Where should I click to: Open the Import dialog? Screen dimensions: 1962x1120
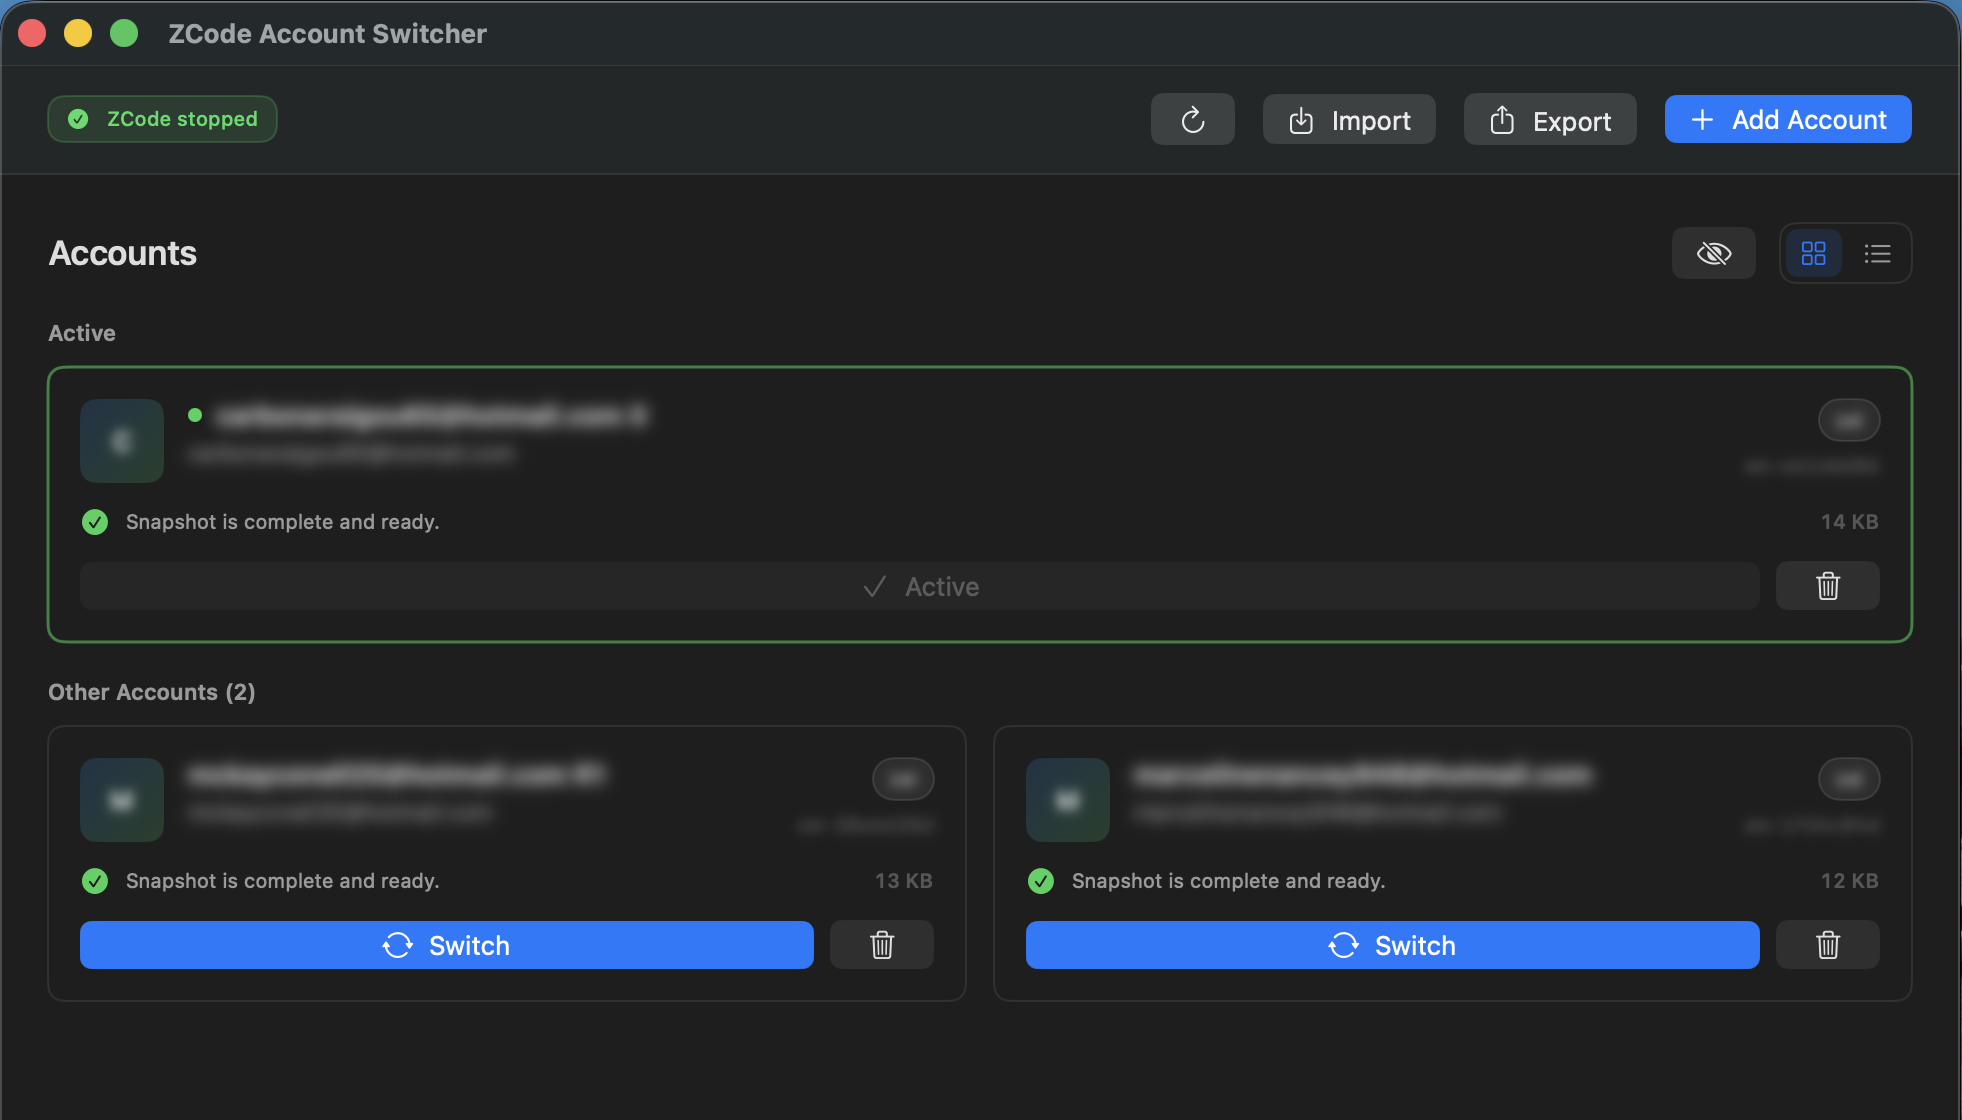1349,120
